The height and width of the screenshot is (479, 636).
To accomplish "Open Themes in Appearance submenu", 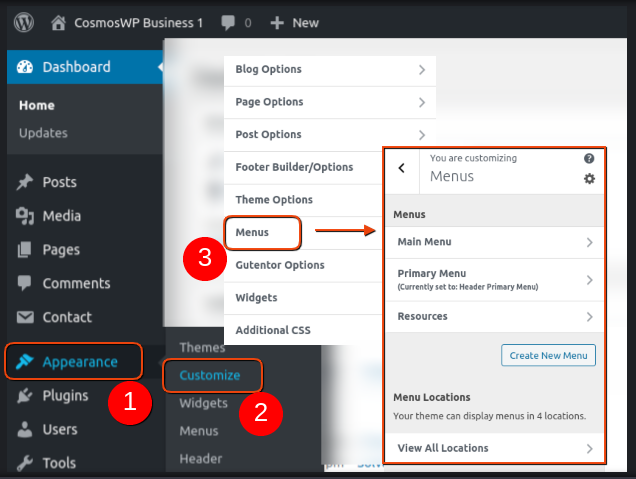I will pyautogui.click(x=202, y=348).
